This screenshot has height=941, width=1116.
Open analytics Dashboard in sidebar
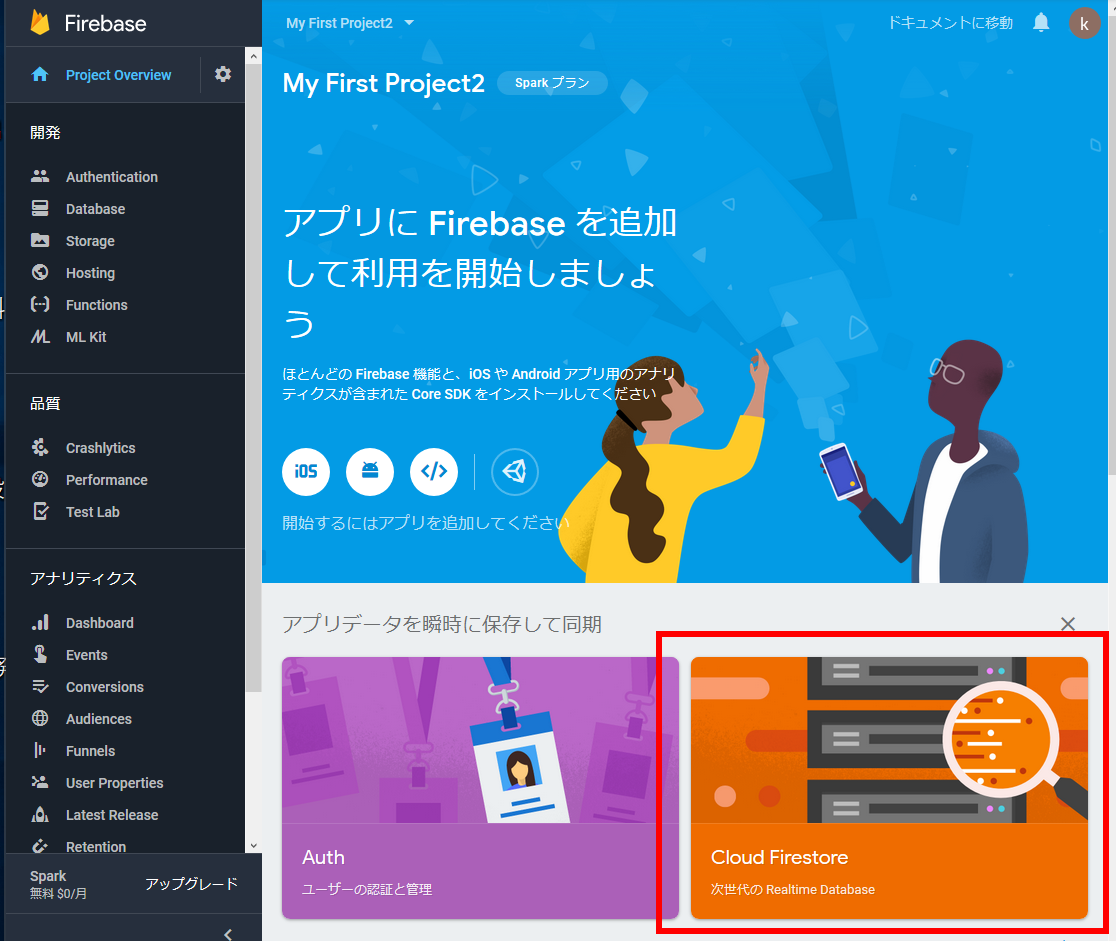tap(100, 623)
